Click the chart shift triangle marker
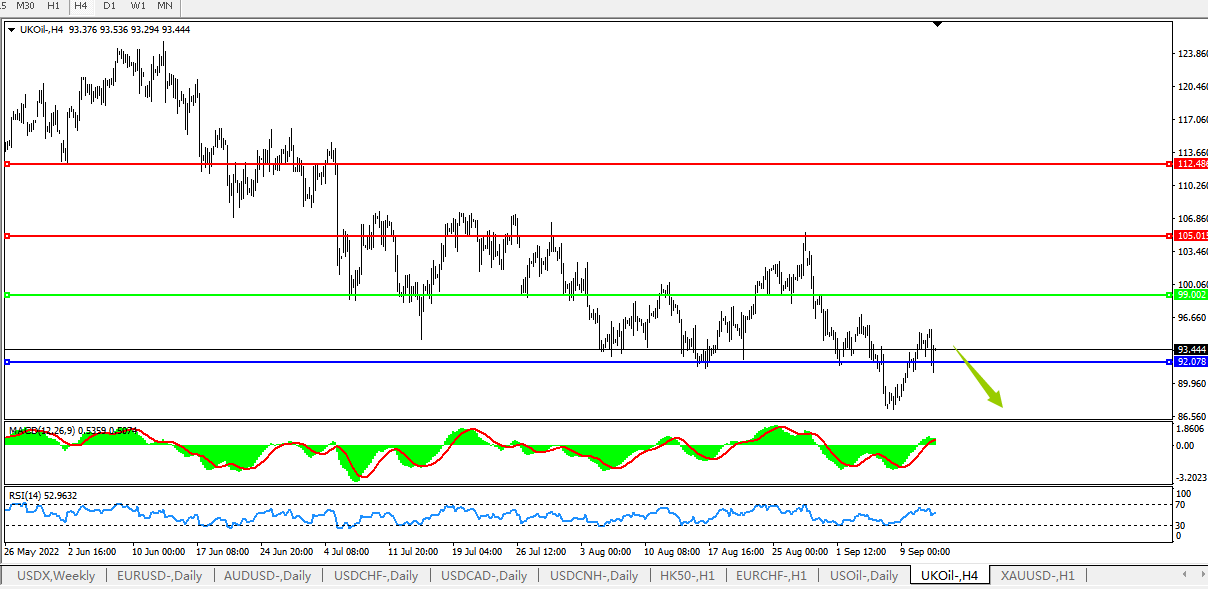The width and height of the screenshot is (1208, 589). (x=937, y=23)
